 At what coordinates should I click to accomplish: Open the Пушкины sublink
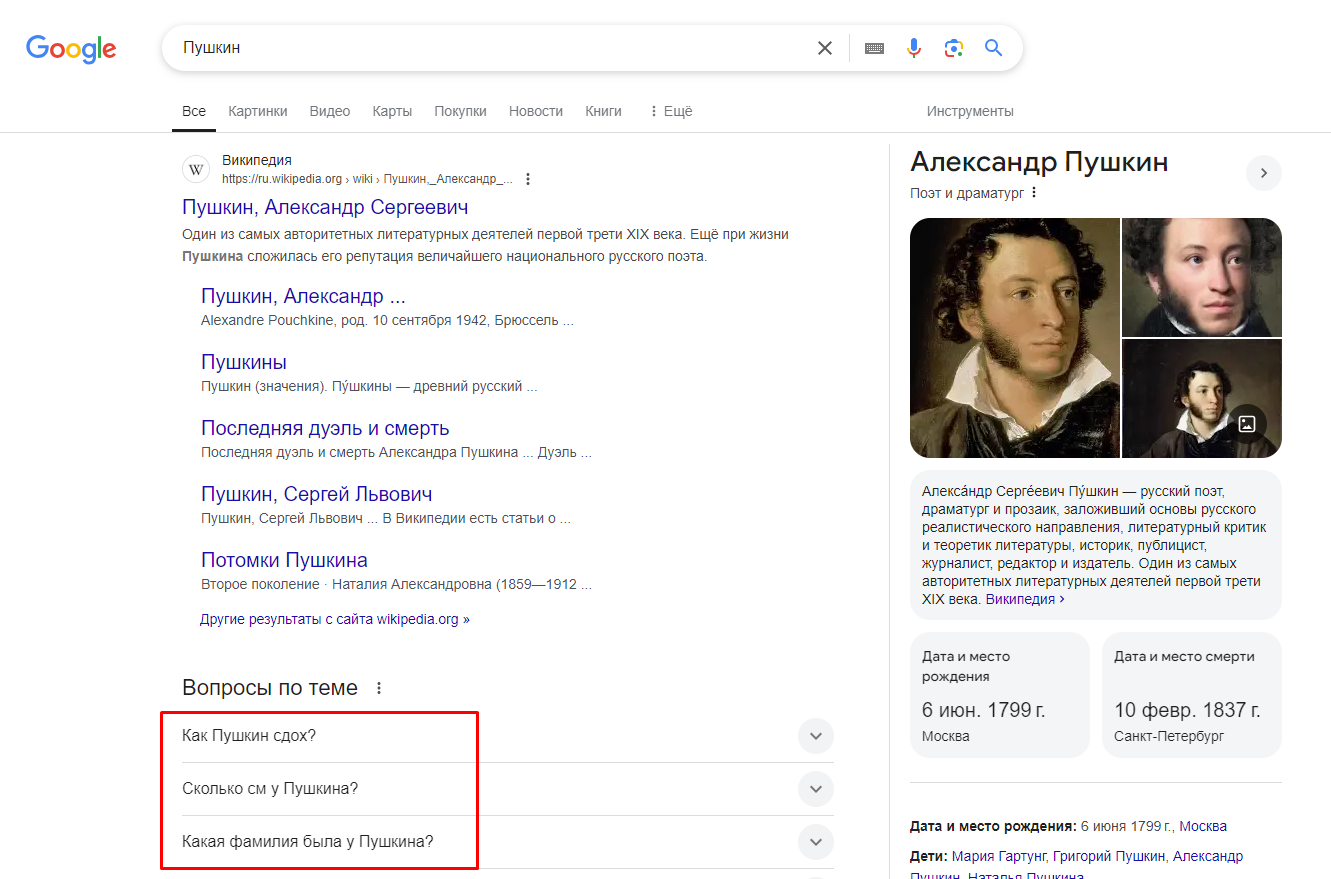point(244,362)
